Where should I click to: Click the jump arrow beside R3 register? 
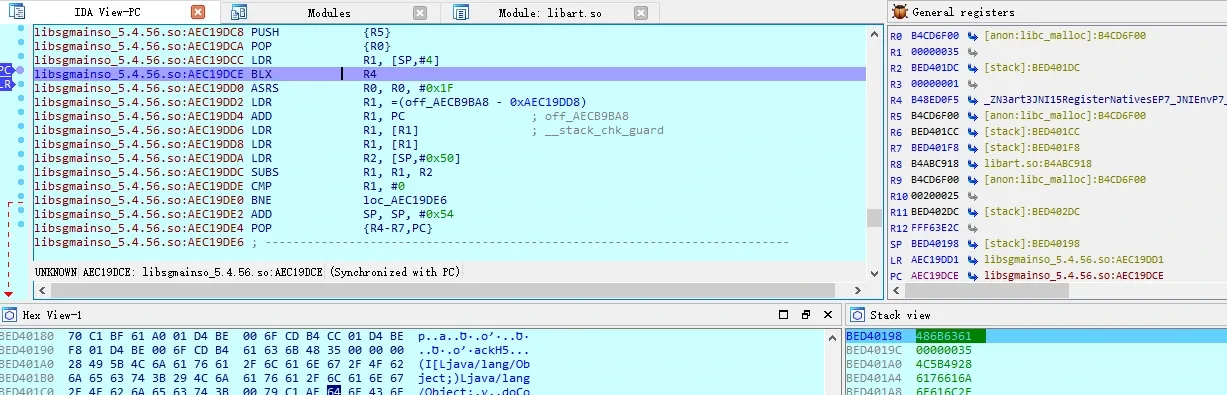tap(973, 84)
